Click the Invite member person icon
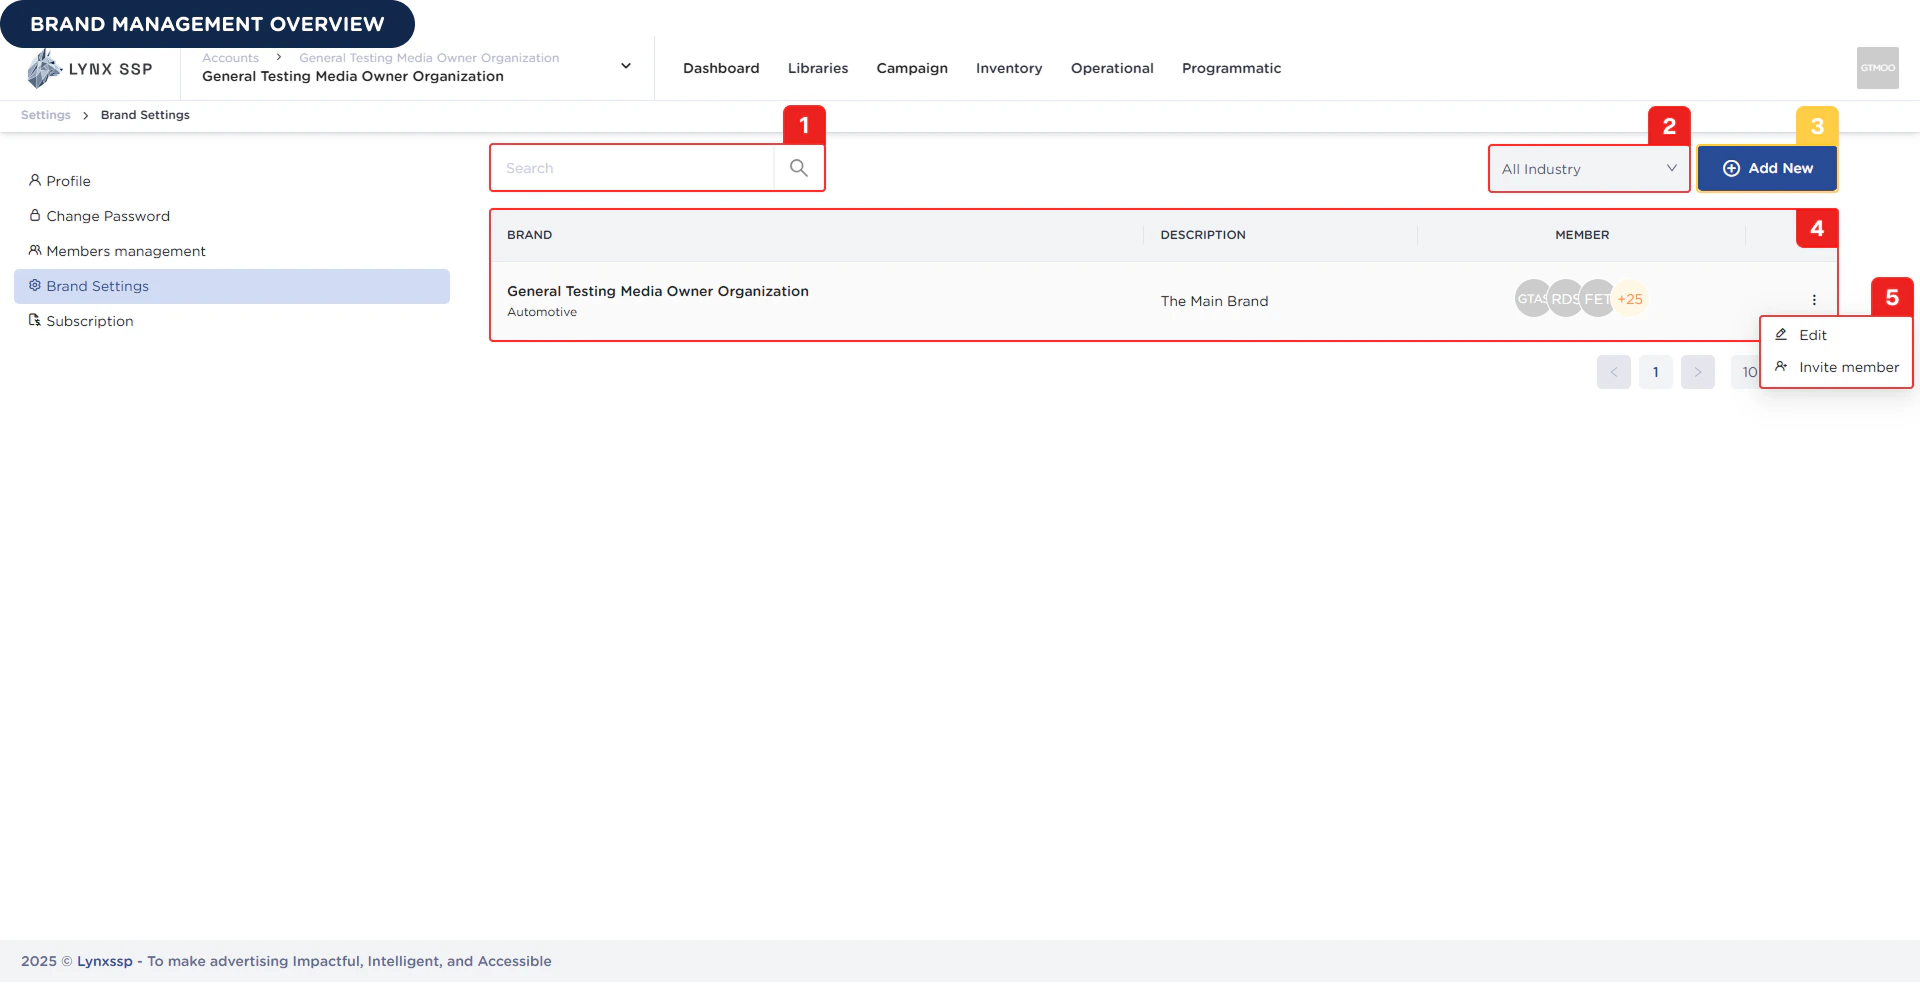This screenshot has width=1920, height=984. point(1781,366)
